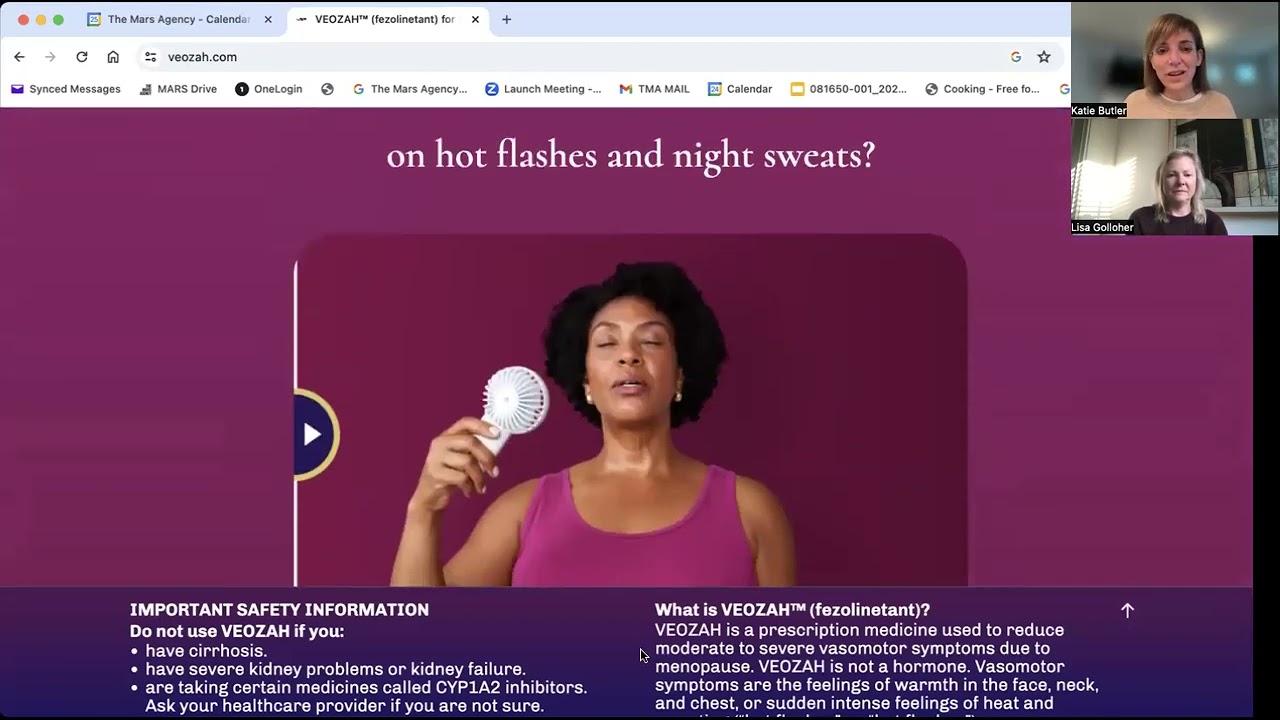Click the red close window button
1280x720 pixels.
coord(23,19)
